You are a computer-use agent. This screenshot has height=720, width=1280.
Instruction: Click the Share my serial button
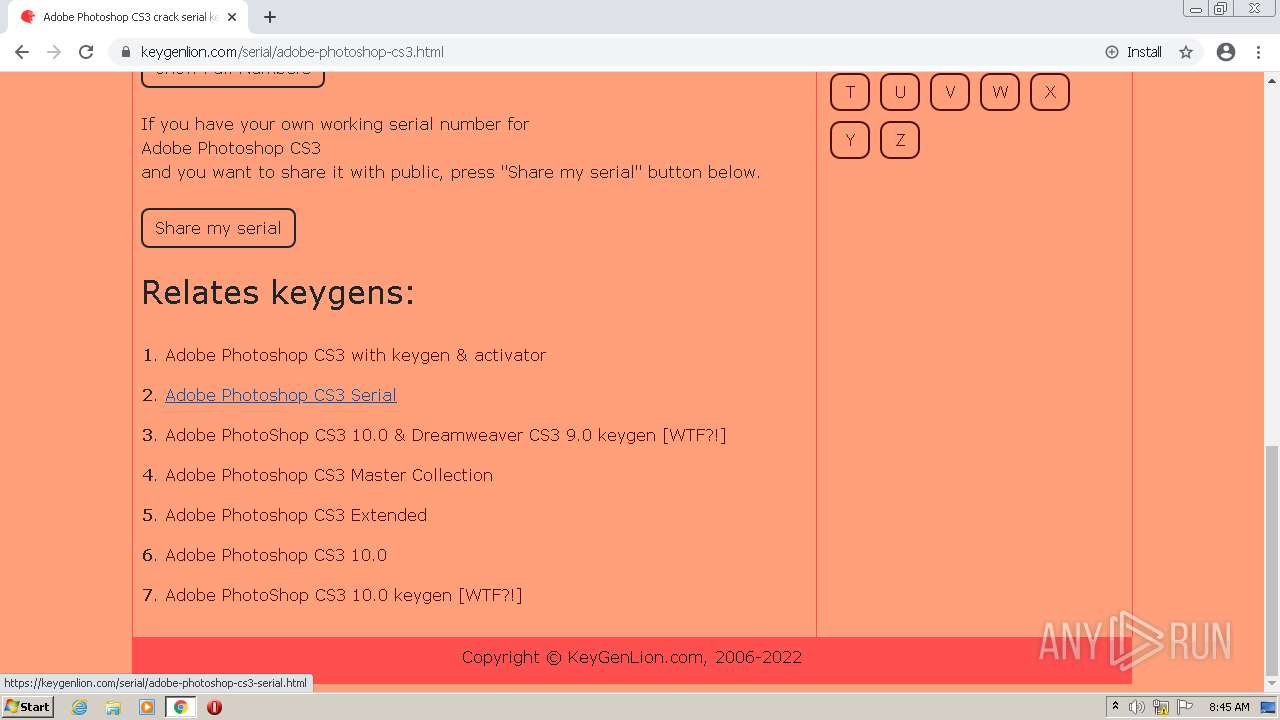pyautogui.click(x=218, y=228)
